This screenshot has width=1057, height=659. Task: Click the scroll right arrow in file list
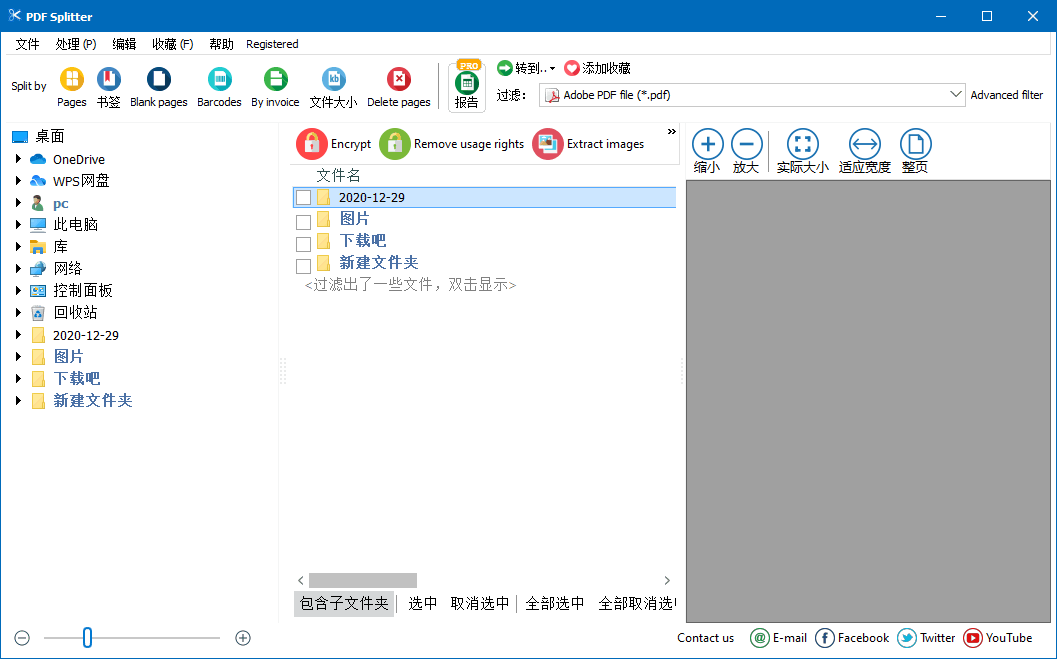click(x=667, y=581)
